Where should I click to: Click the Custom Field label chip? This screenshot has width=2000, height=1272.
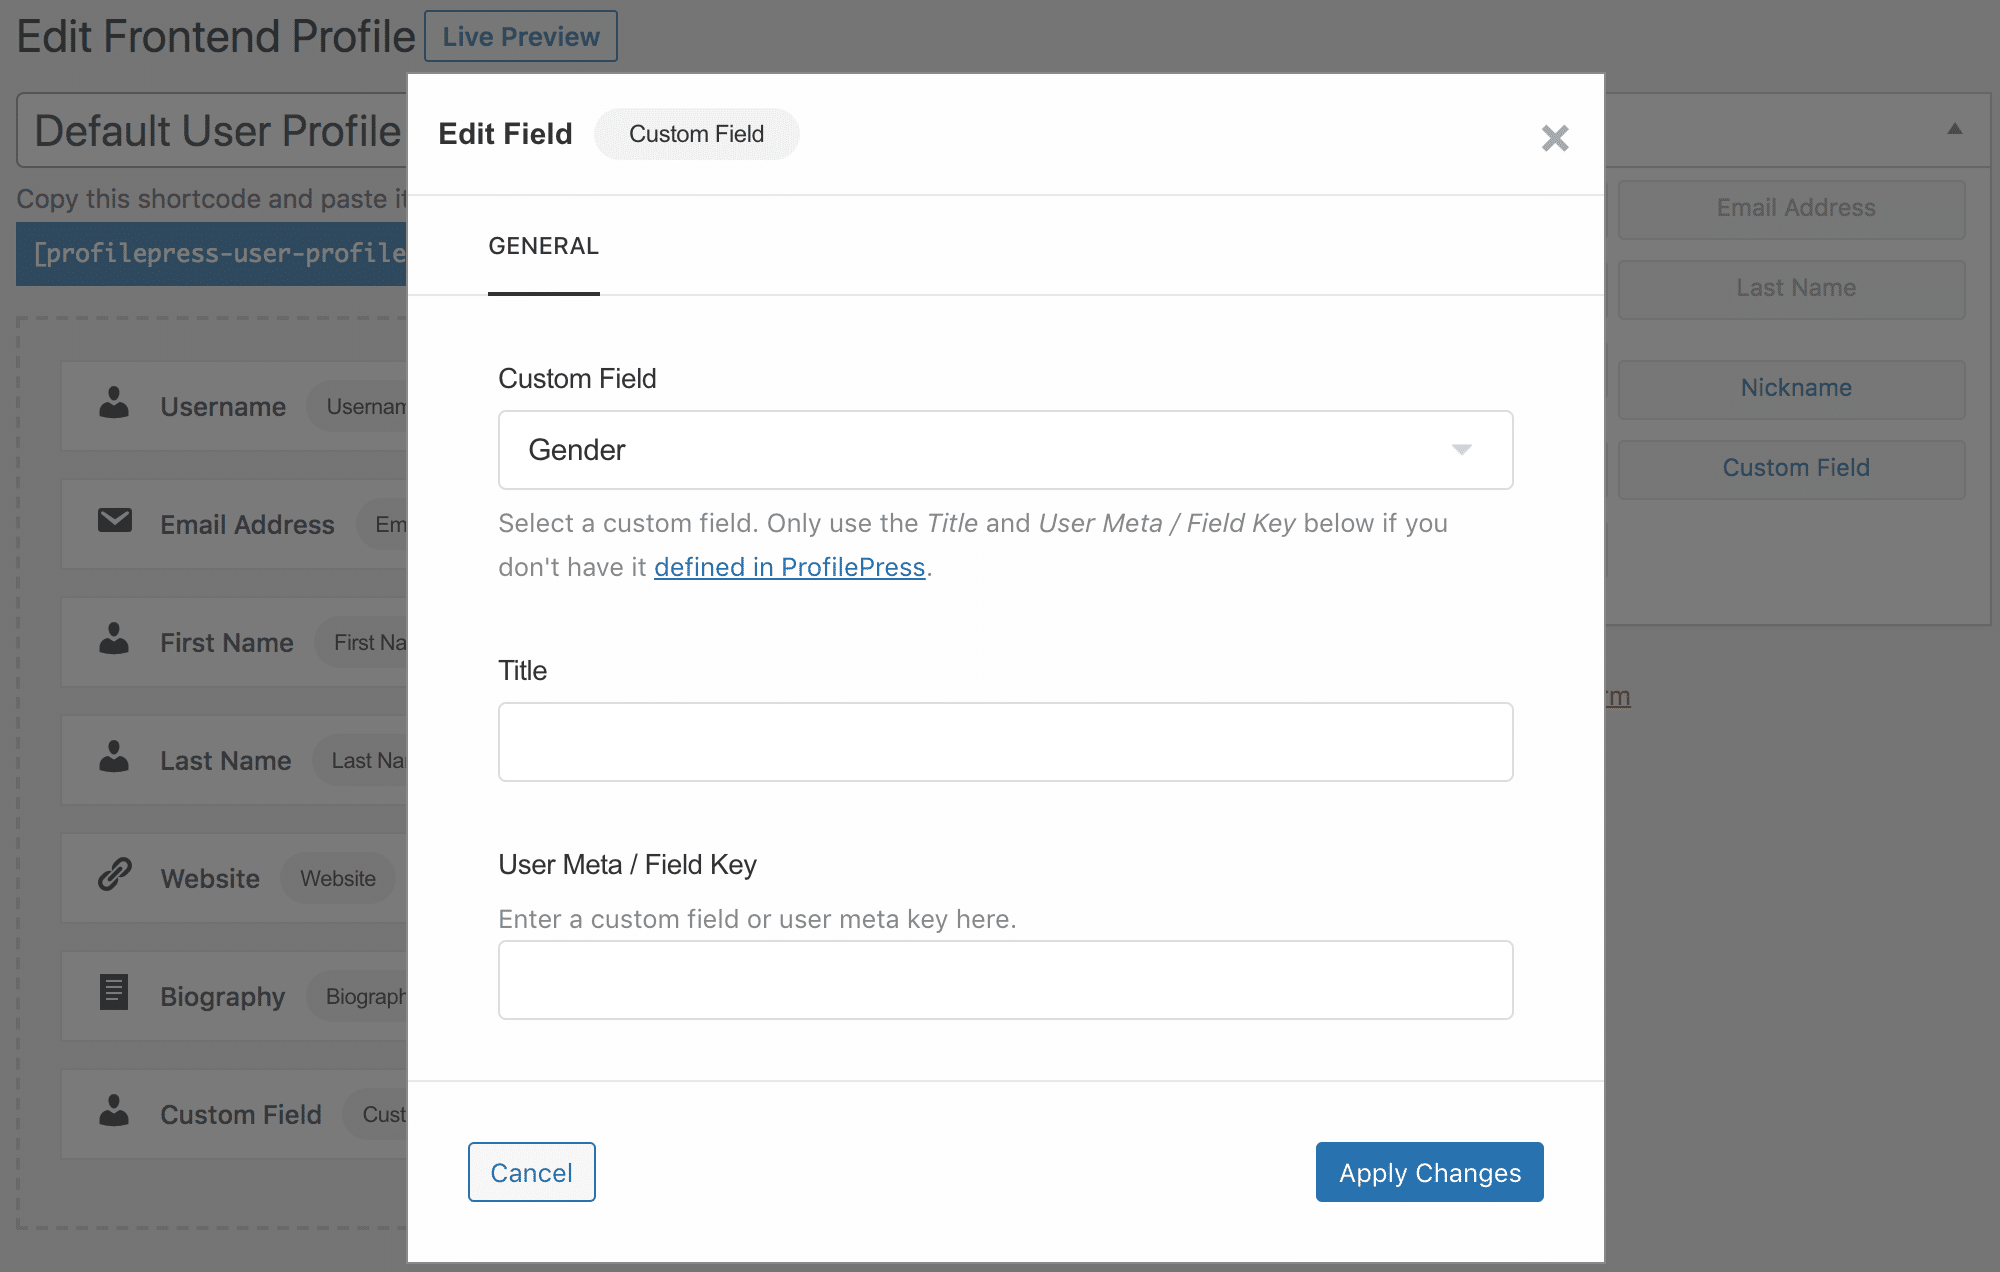tap(696, 133)
